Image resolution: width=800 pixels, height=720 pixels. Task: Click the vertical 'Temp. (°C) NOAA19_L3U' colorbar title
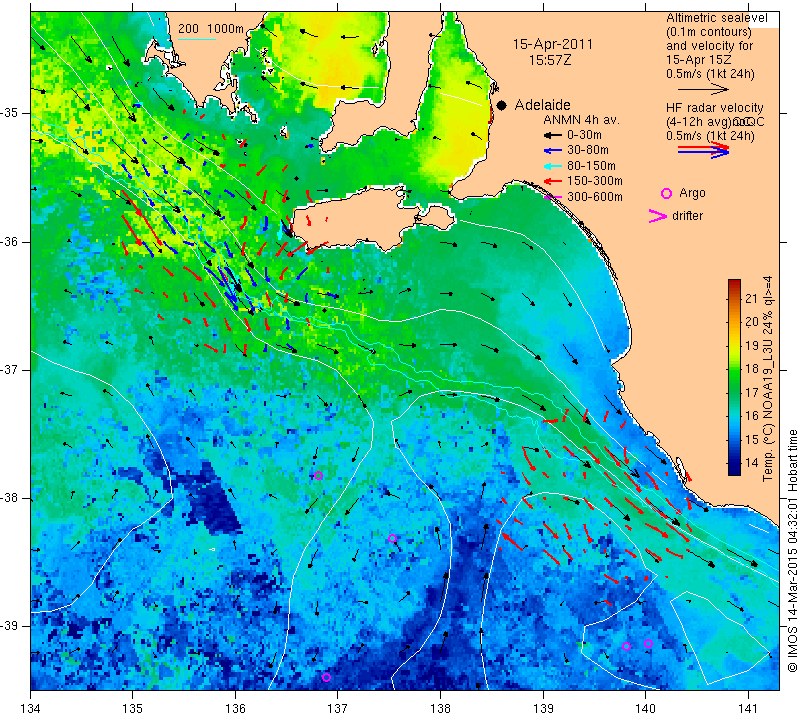click(x=768, y=379)
